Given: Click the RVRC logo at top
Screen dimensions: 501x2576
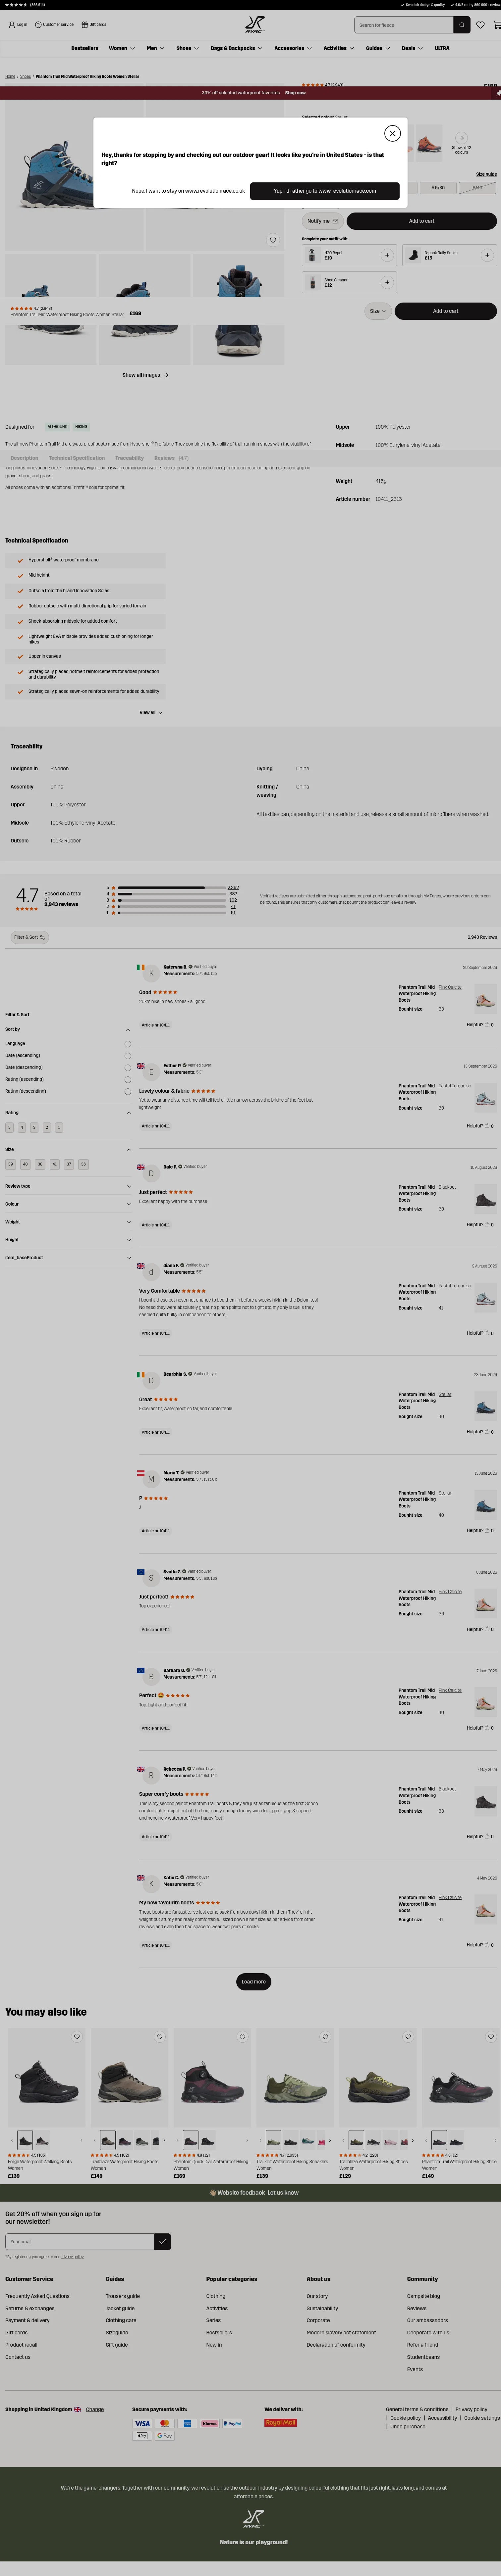Looking at the screenshot, I should click(255, 25).
